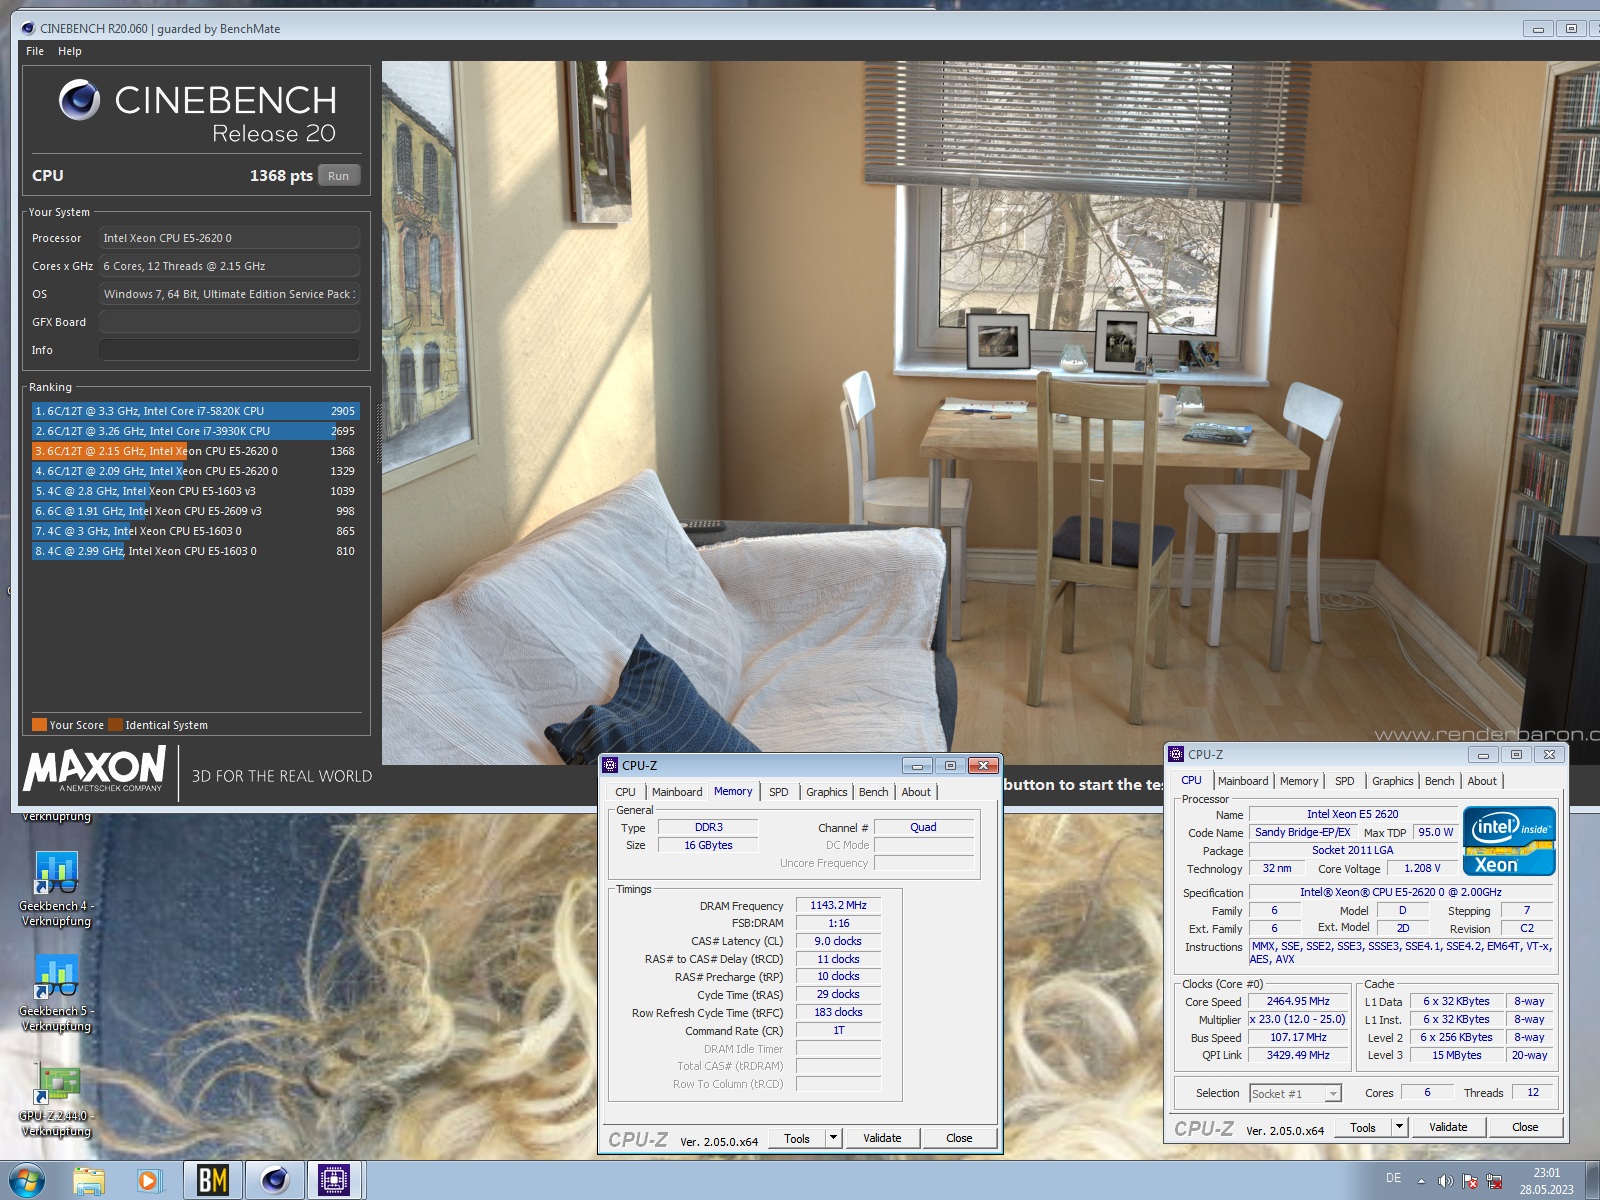
Task: Click the orange Your Score legend swatch
Action: [39, 725]
